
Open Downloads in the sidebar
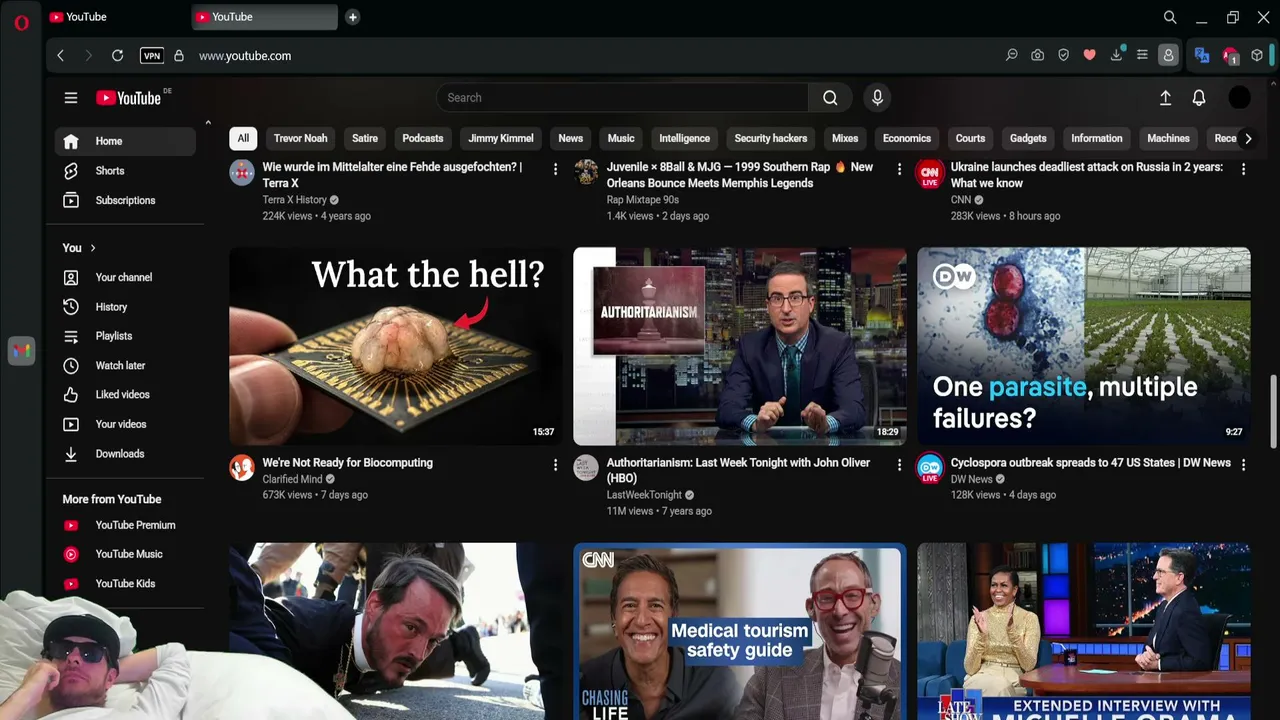(x=125, y=454)
